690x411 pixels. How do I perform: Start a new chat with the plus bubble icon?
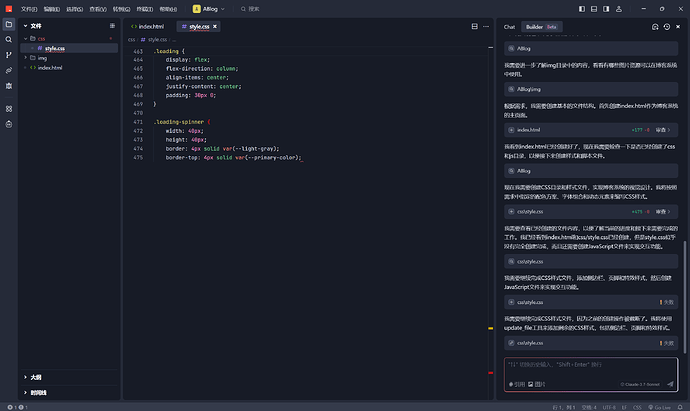655,27
